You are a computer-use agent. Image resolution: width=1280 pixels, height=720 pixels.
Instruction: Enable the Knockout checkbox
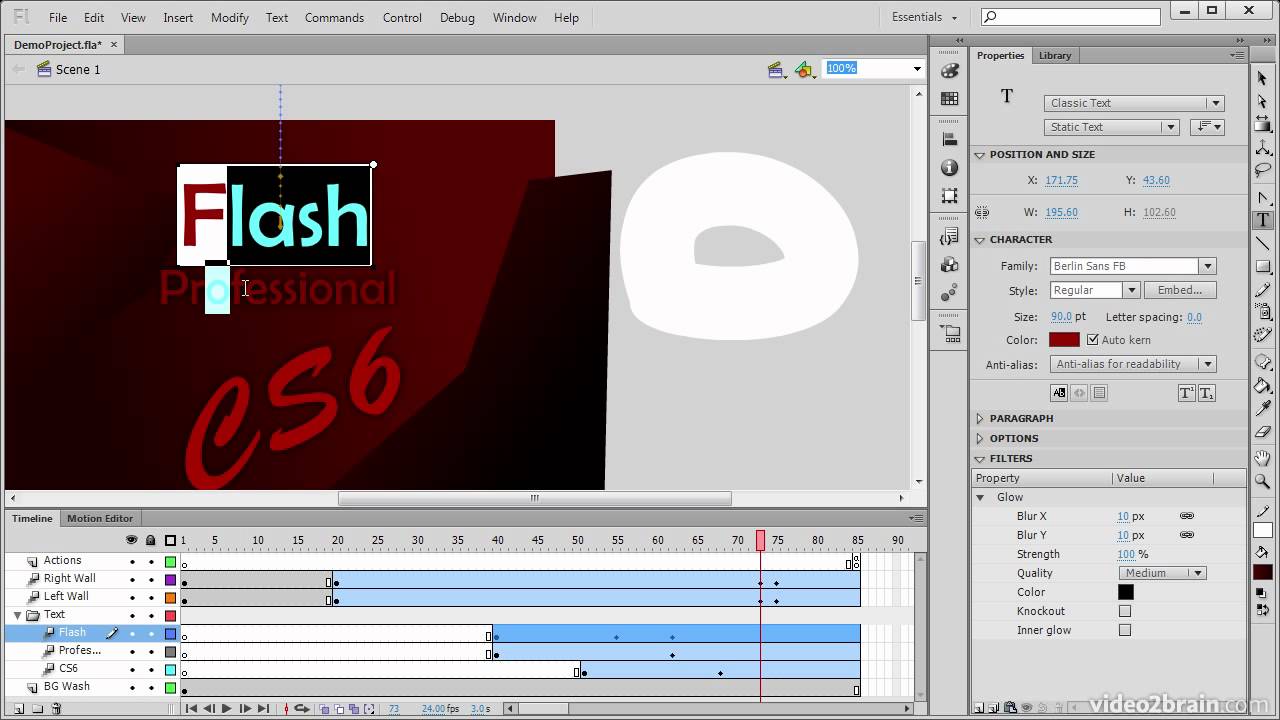(x=1125, y=611)
